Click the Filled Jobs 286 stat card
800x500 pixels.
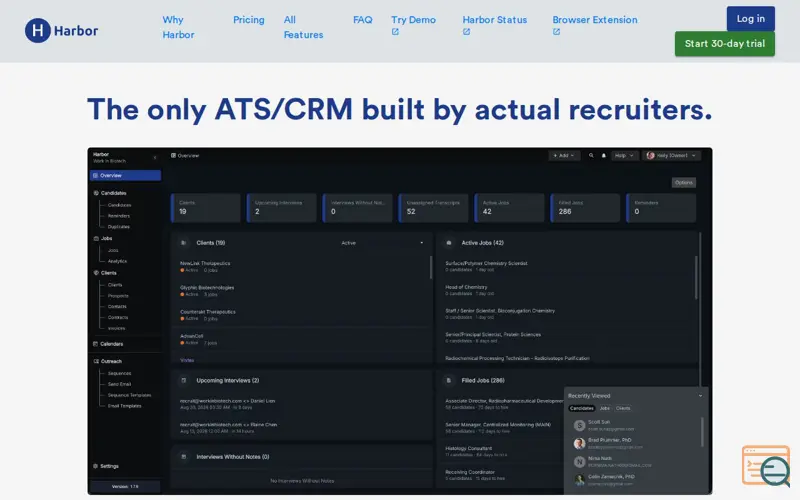point(585,208)
